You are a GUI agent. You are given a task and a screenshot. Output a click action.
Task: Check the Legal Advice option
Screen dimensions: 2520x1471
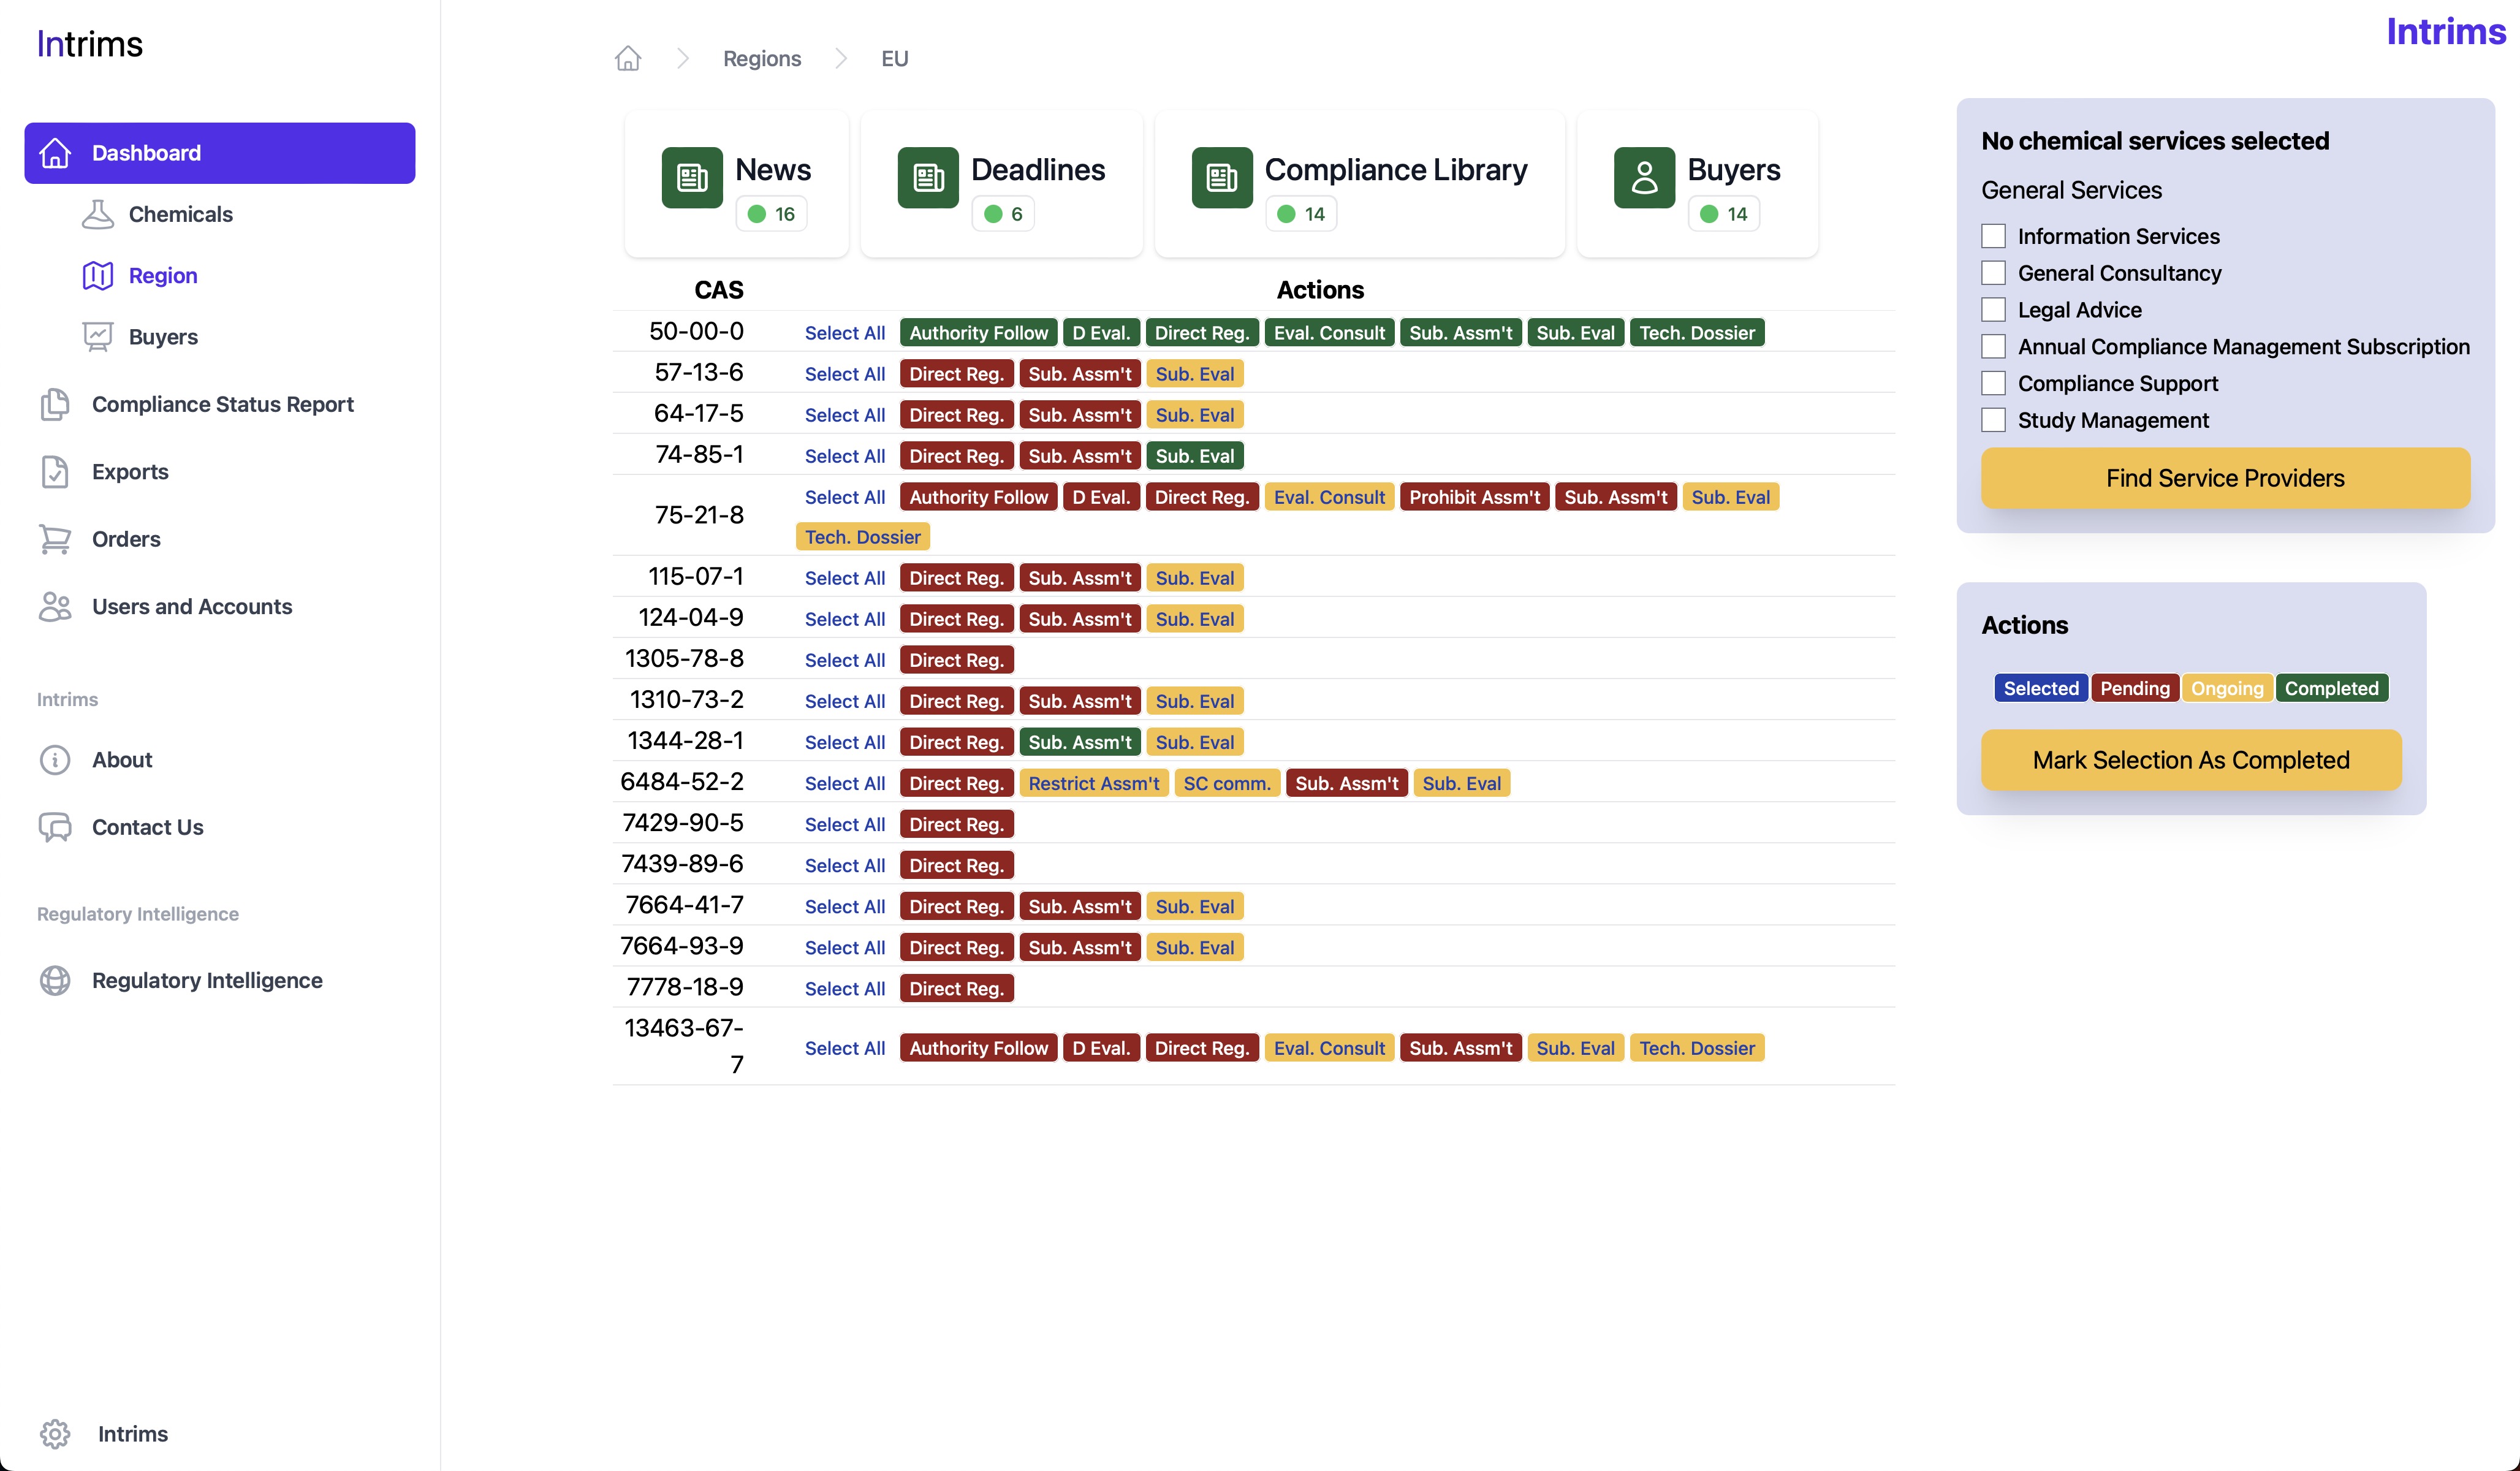coord(1993,310)
